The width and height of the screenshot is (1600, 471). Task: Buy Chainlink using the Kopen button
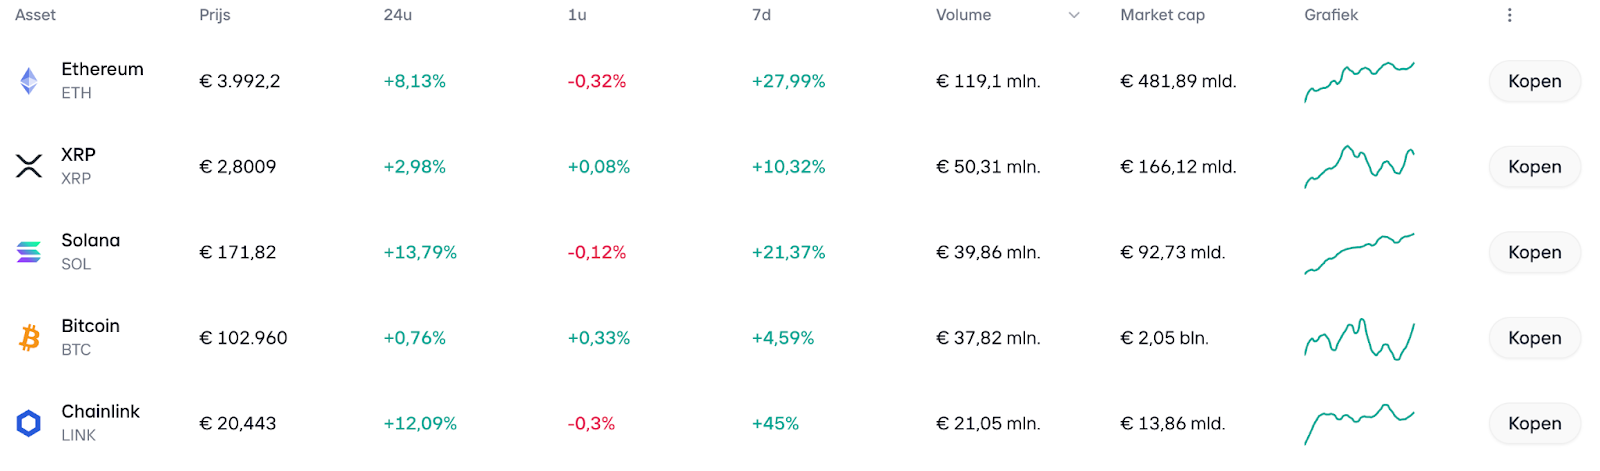tap(1534, 423)
